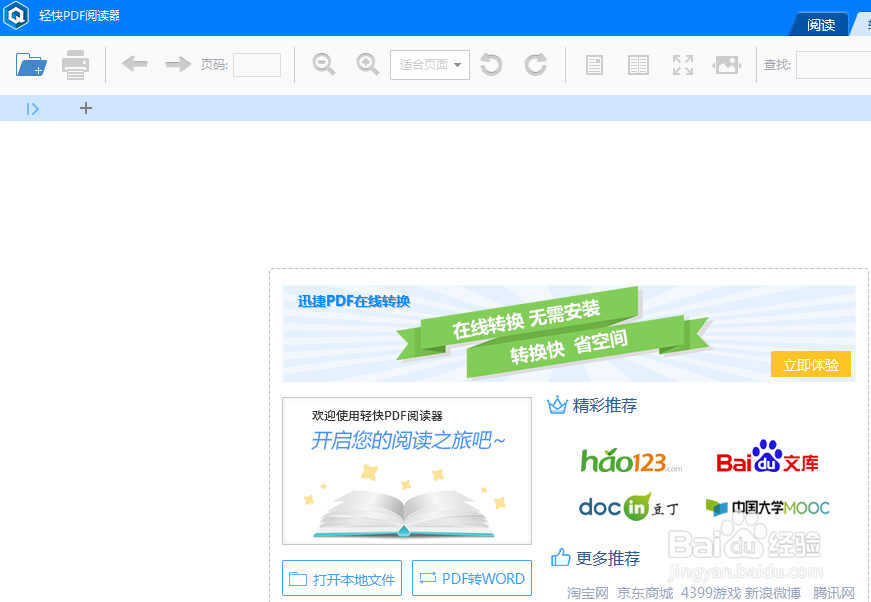Click the 查找 search field

(833, 65)
